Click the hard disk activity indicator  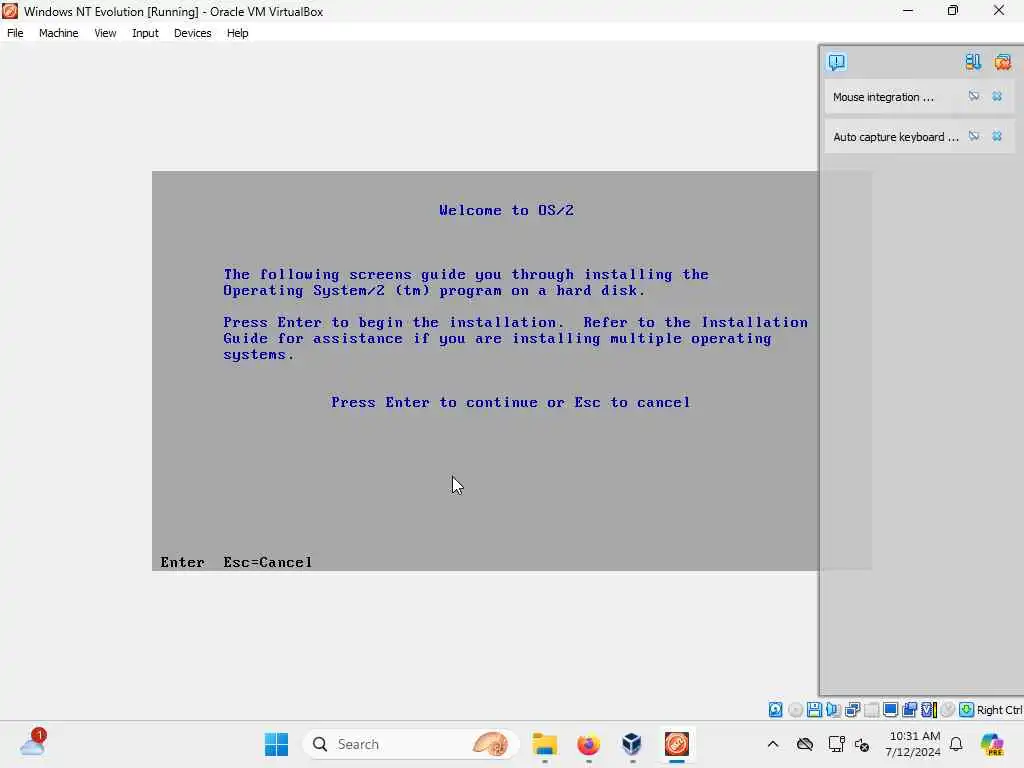[775, 710]
